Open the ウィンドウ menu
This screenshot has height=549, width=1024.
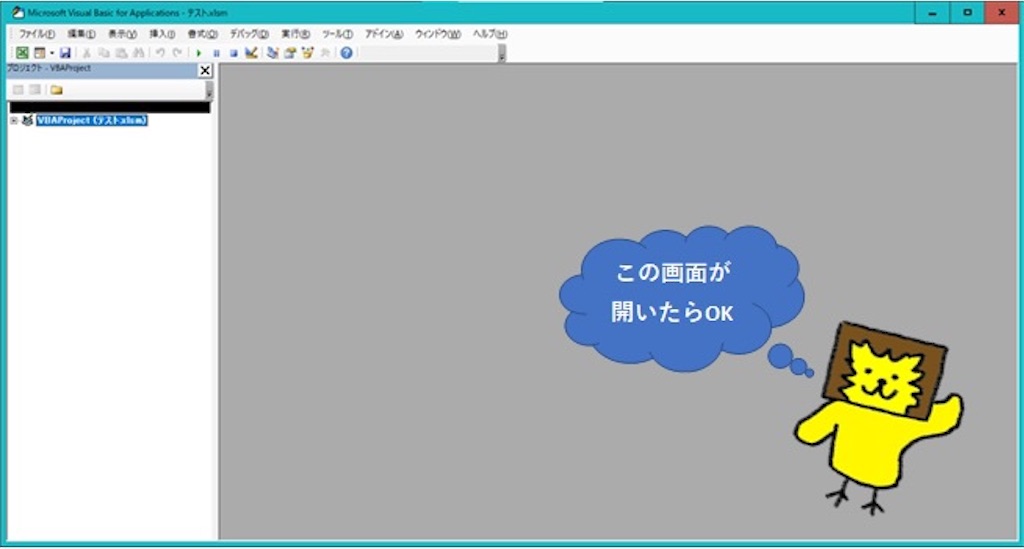[438, 34]
